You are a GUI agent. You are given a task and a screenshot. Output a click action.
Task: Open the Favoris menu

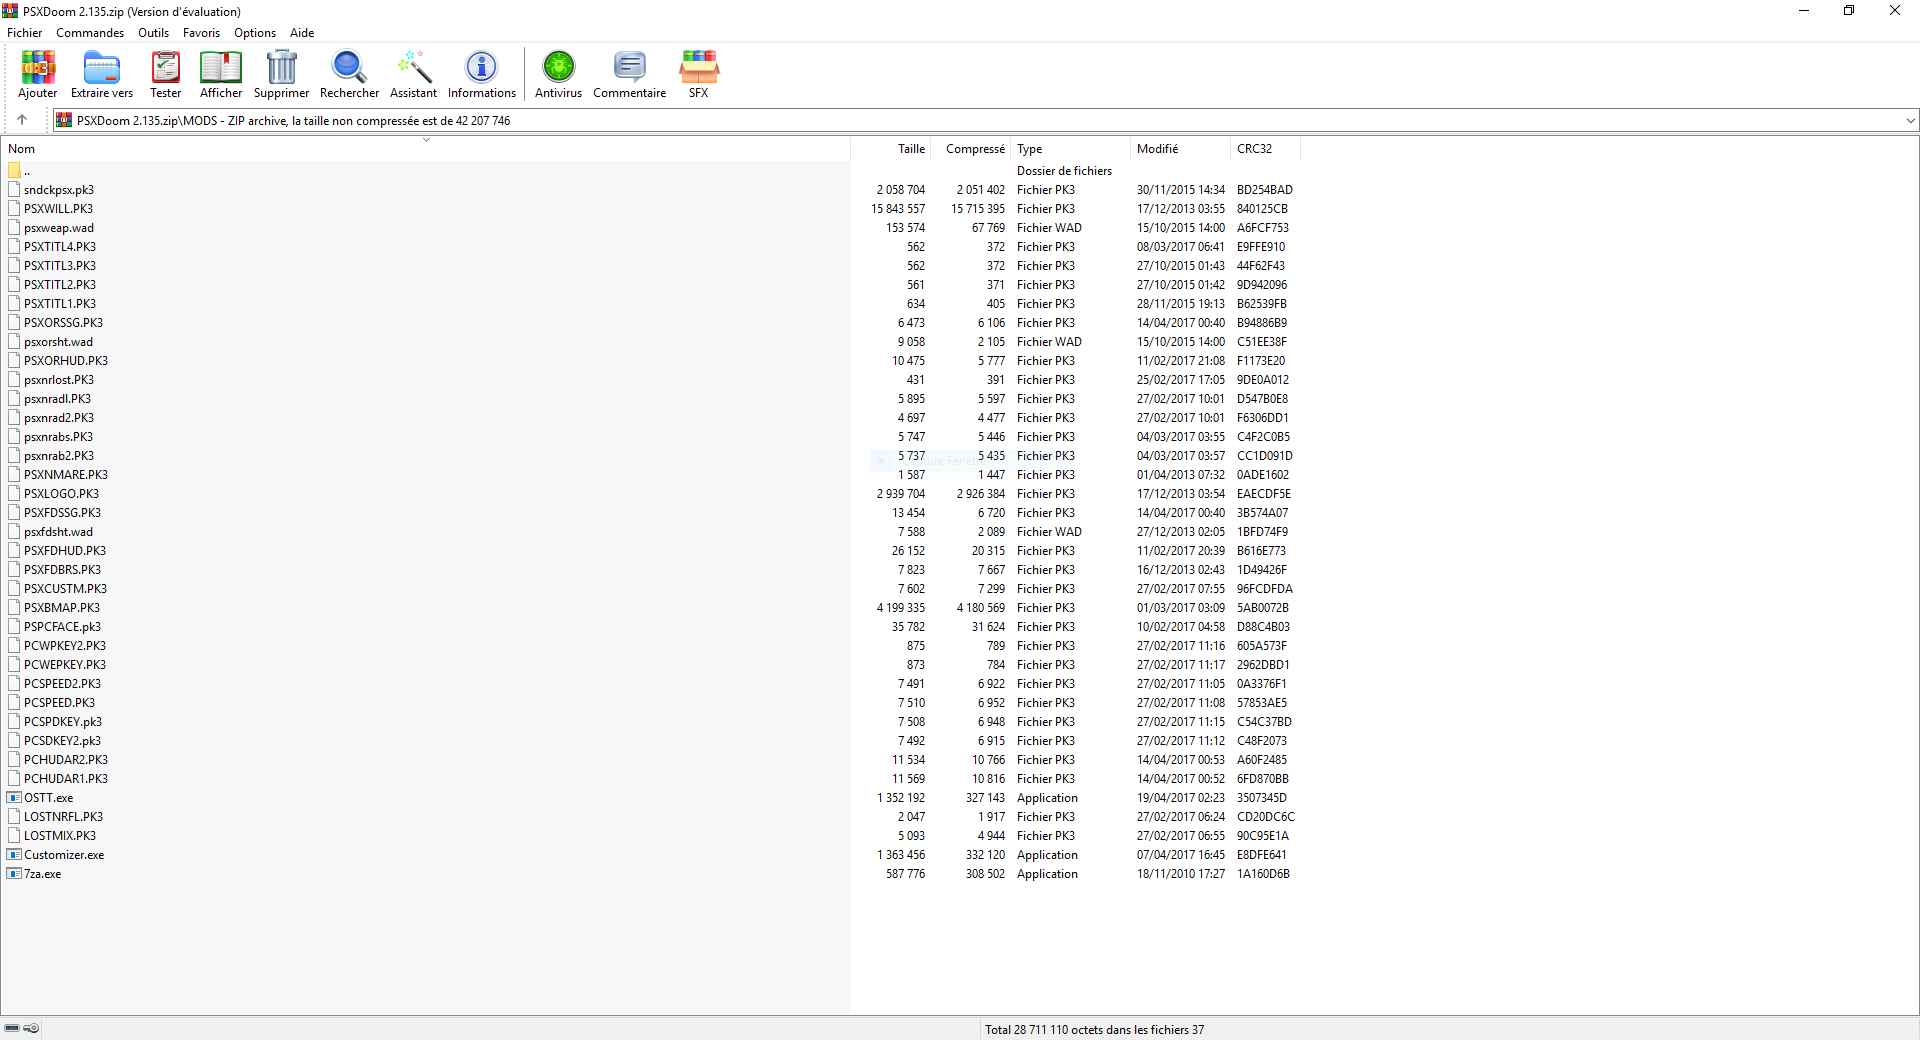click(x=201, y=33)
